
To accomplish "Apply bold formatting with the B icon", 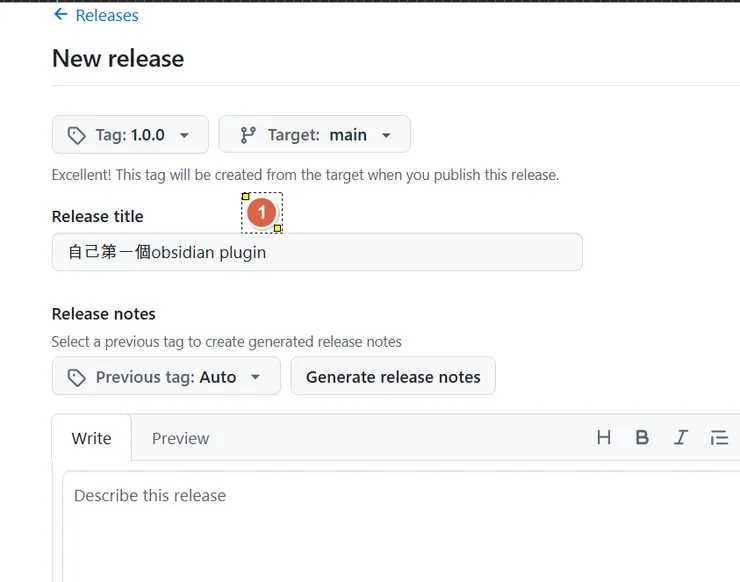I will (642, 437).
